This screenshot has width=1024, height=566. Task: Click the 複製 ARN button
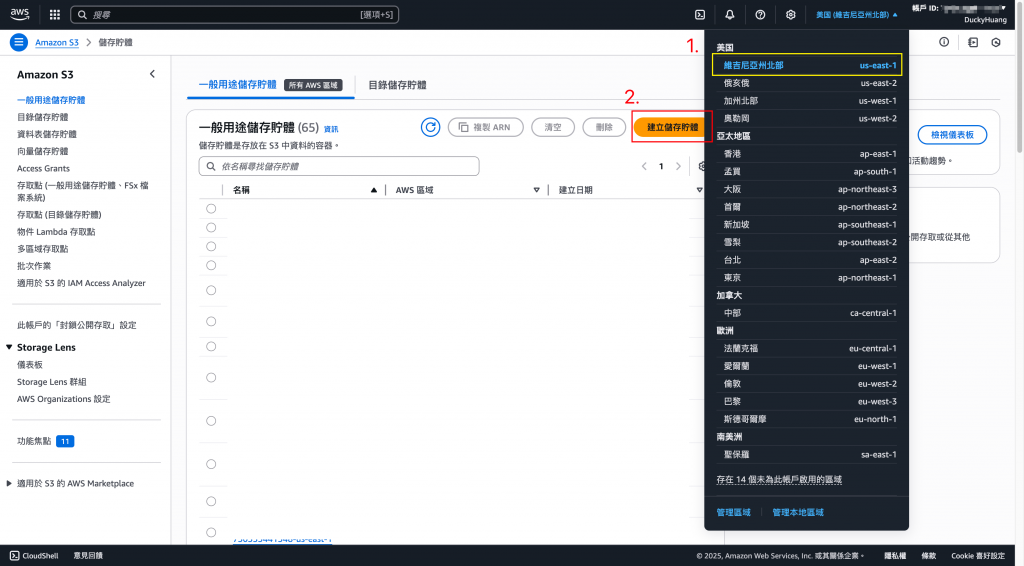(485, 127)
